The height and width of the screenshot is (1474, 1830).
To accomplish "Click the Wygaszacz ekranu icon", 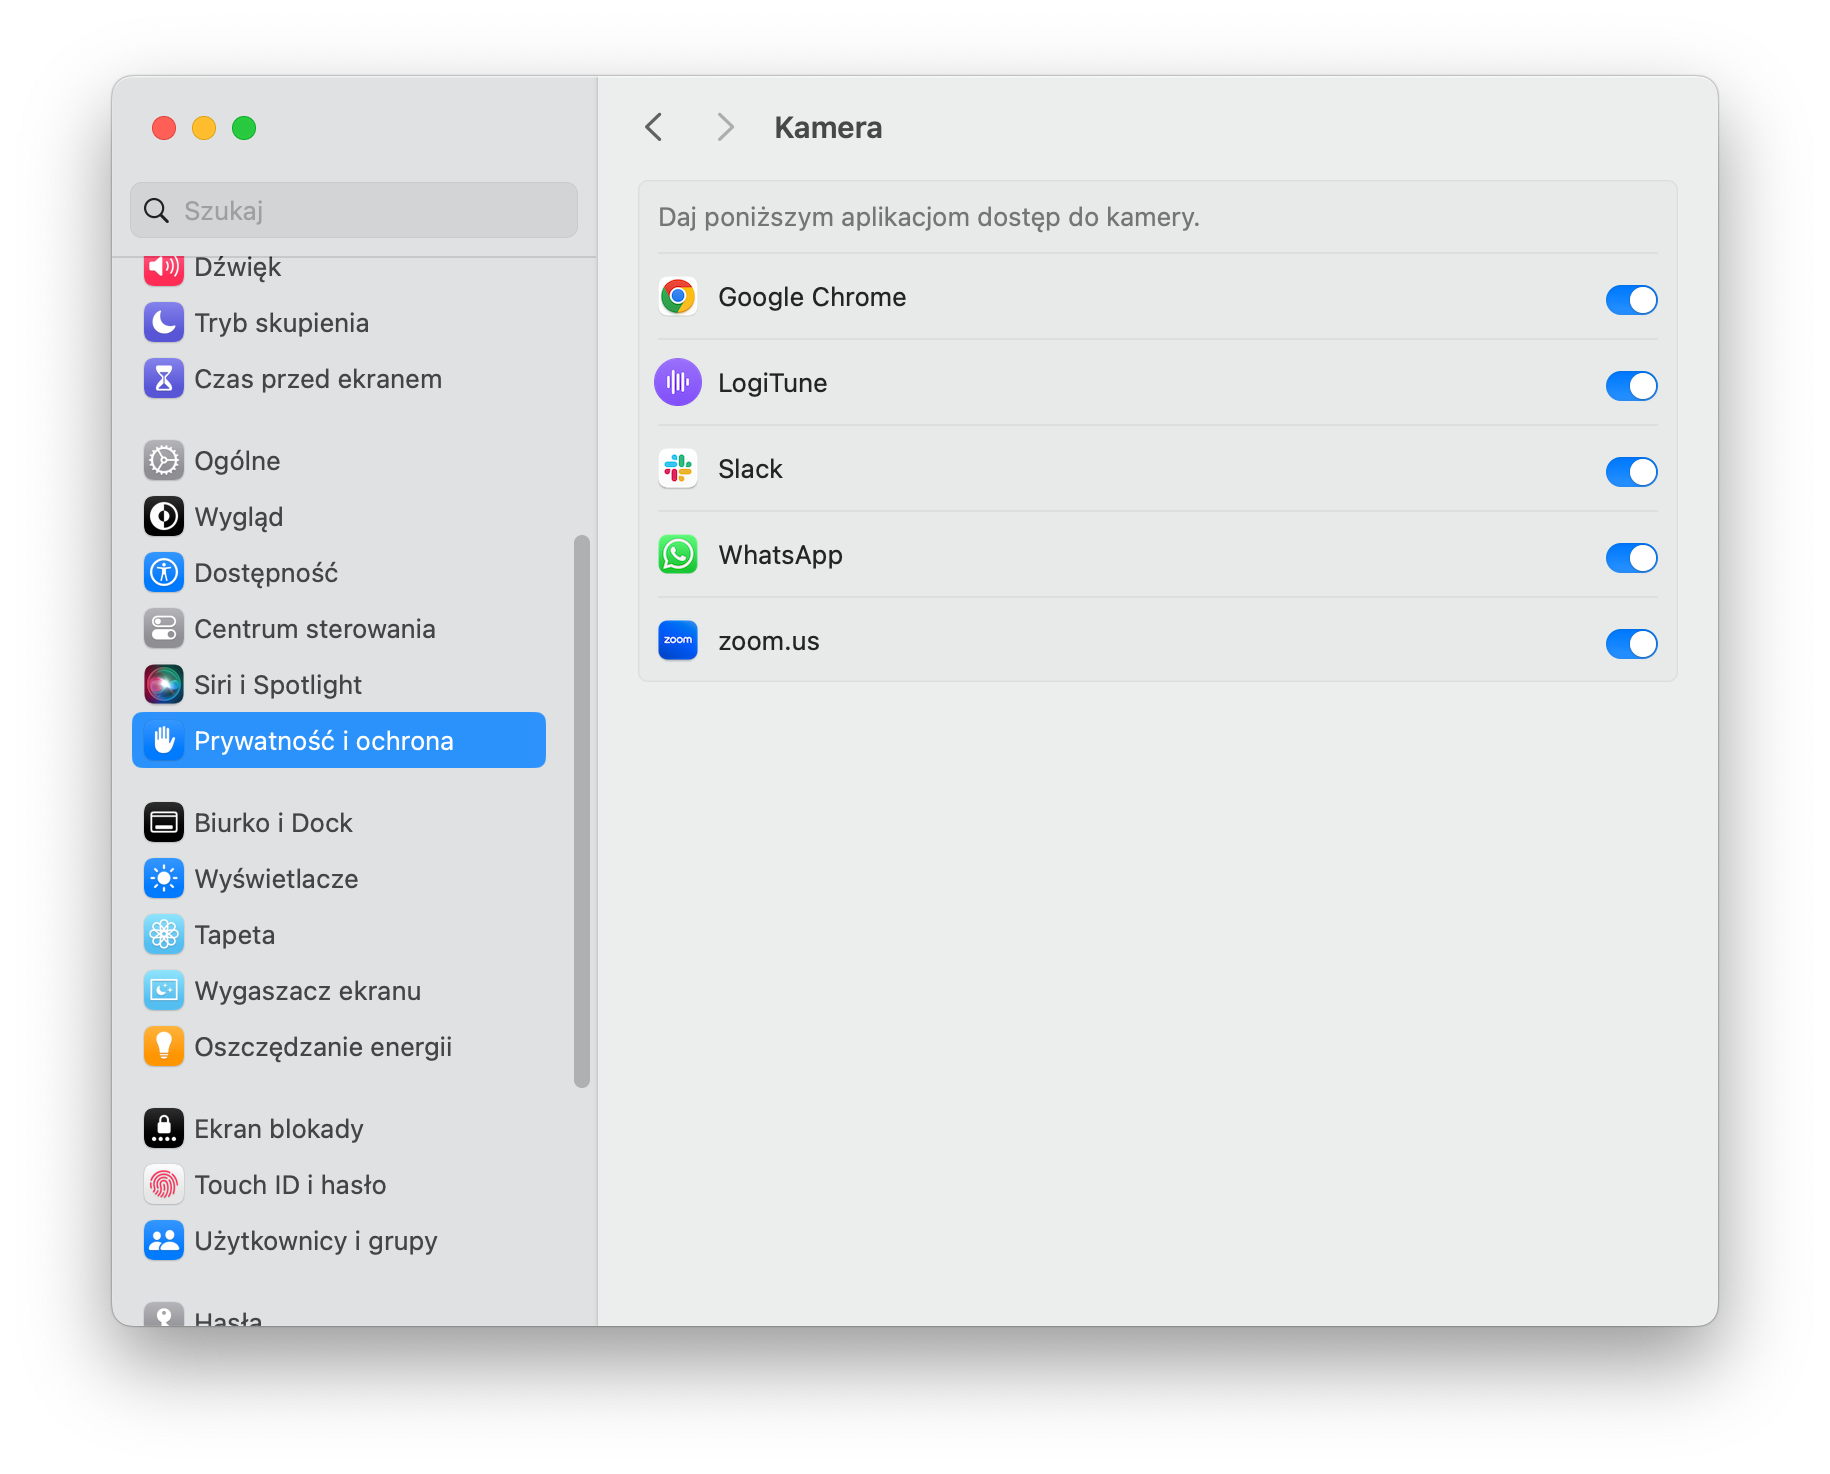I will (x=163, y=991).
